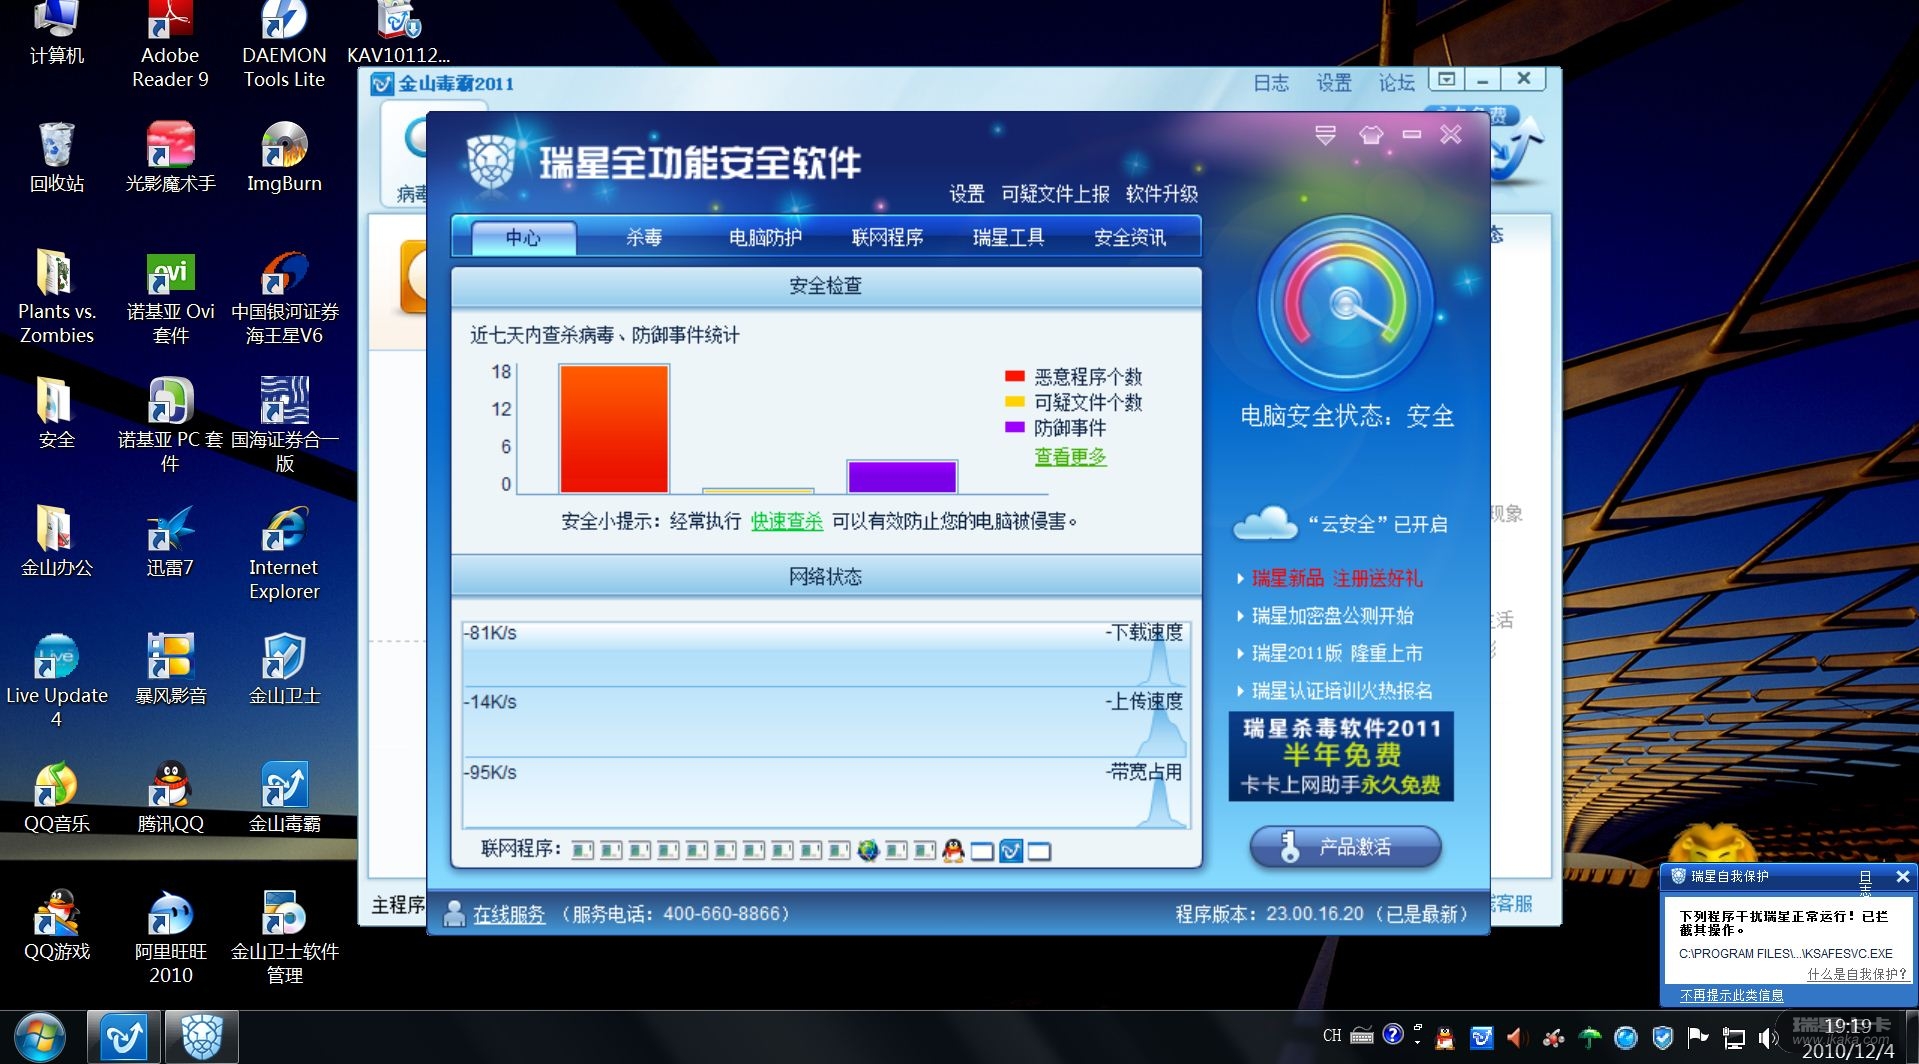This screenshot has width=1919, height=1064.
Task: Open DAEMON Tools Lite desktop icon
Action: pyautogui.click(x=284, y=45)
